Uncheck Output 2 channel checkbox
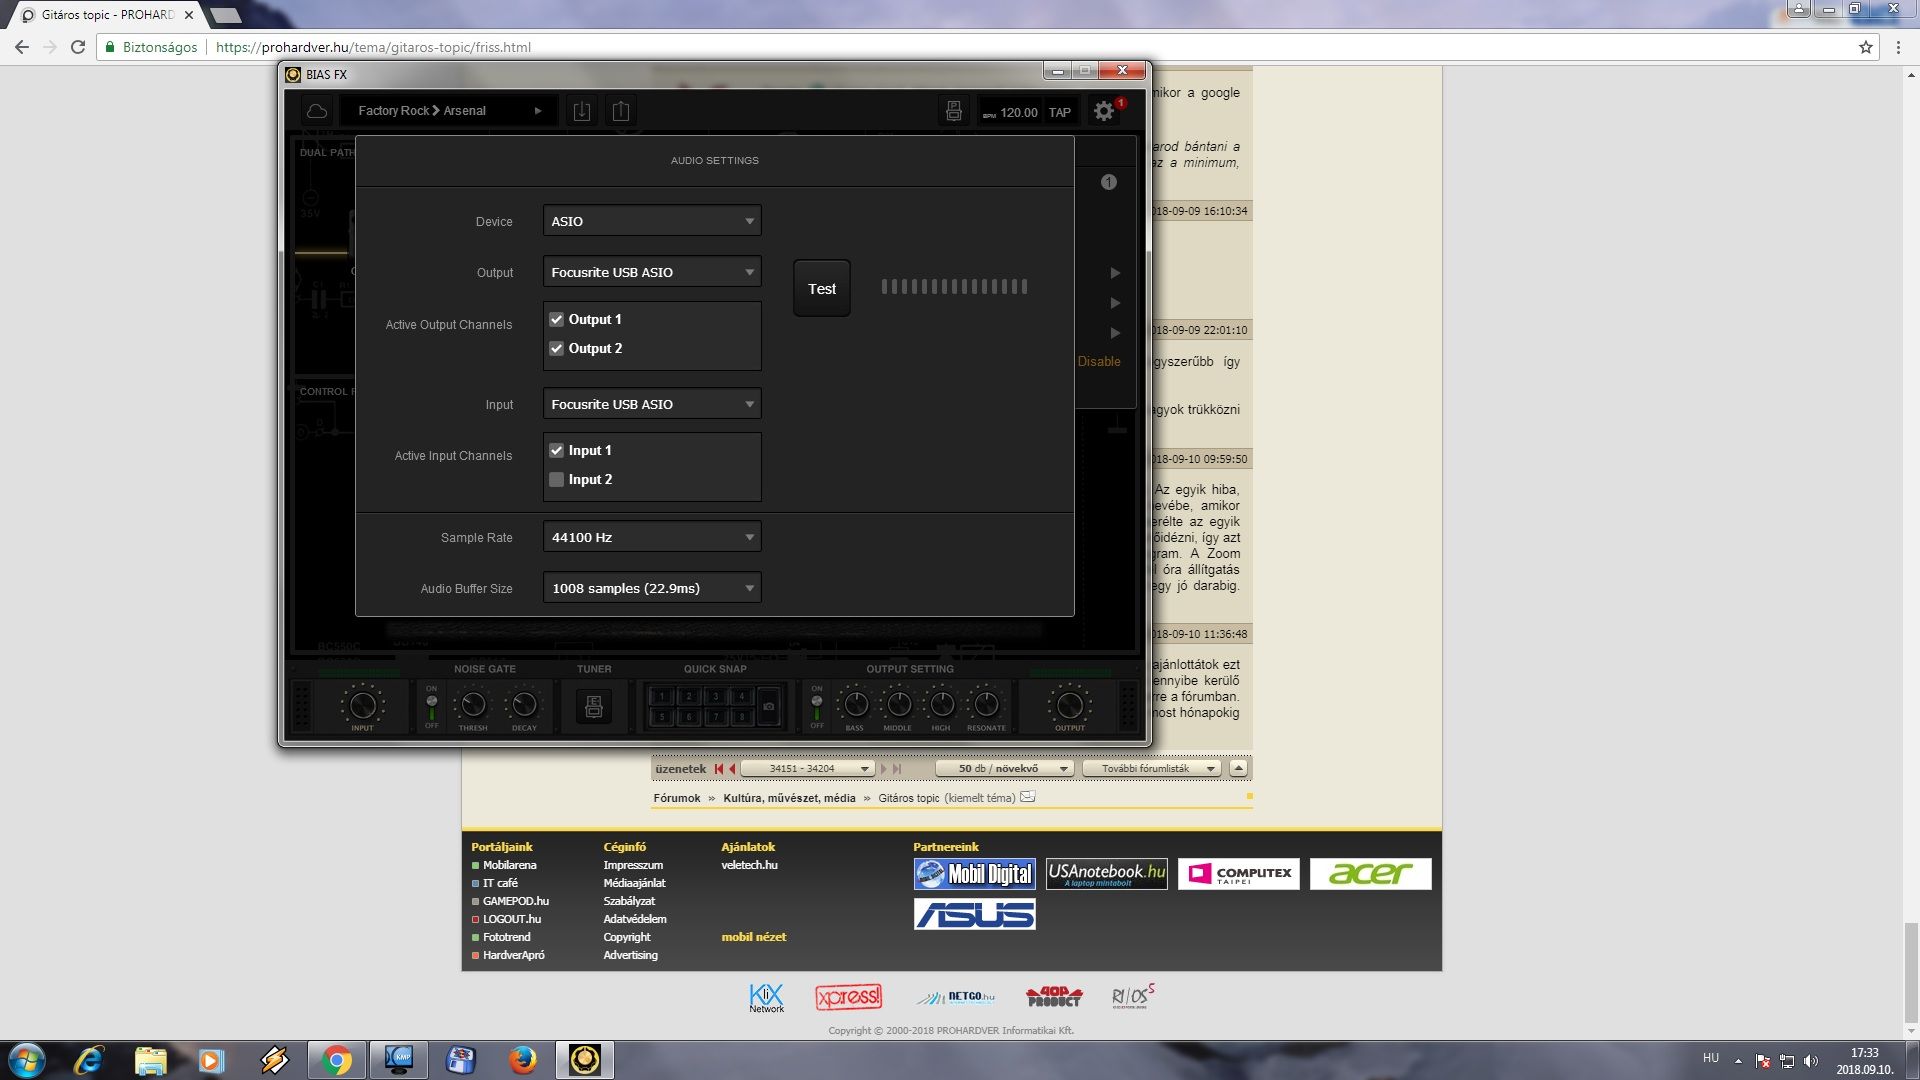Screen dimensions: 1920x1080 557,349
